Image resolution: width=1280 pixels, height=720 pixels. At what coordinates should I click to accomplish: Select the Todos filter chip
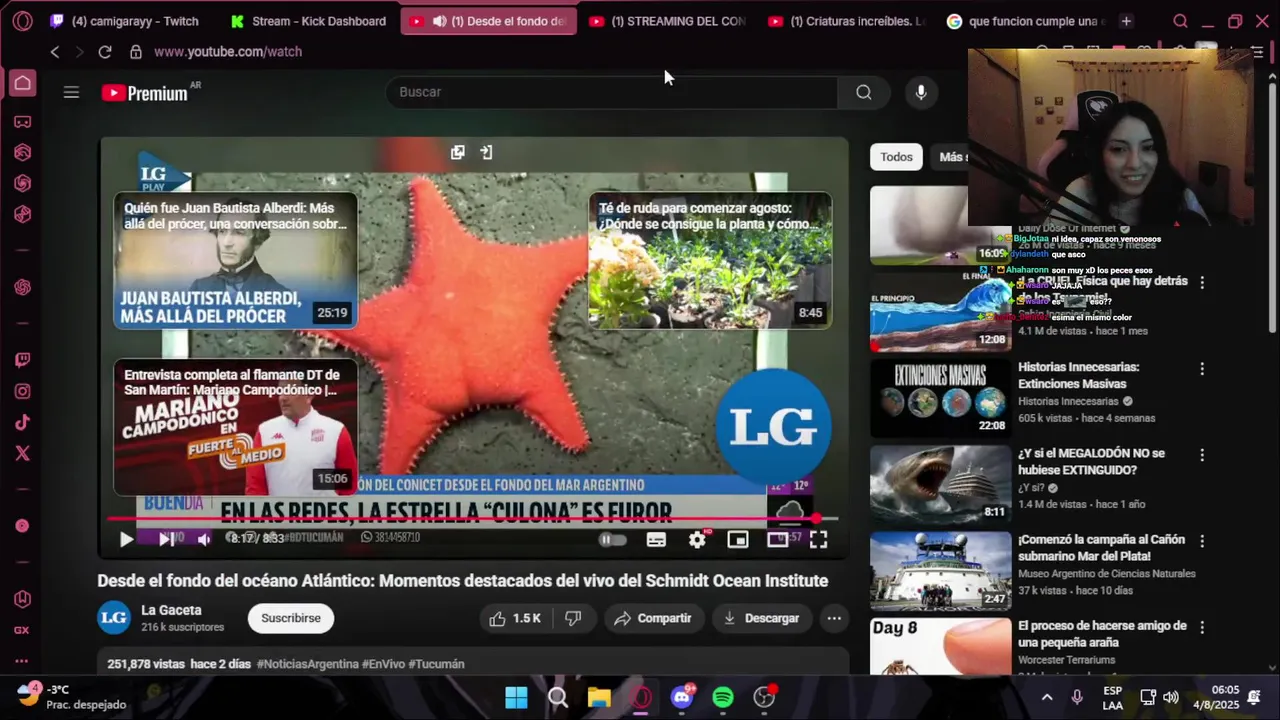pyautogui.click(x=896, y=157)
